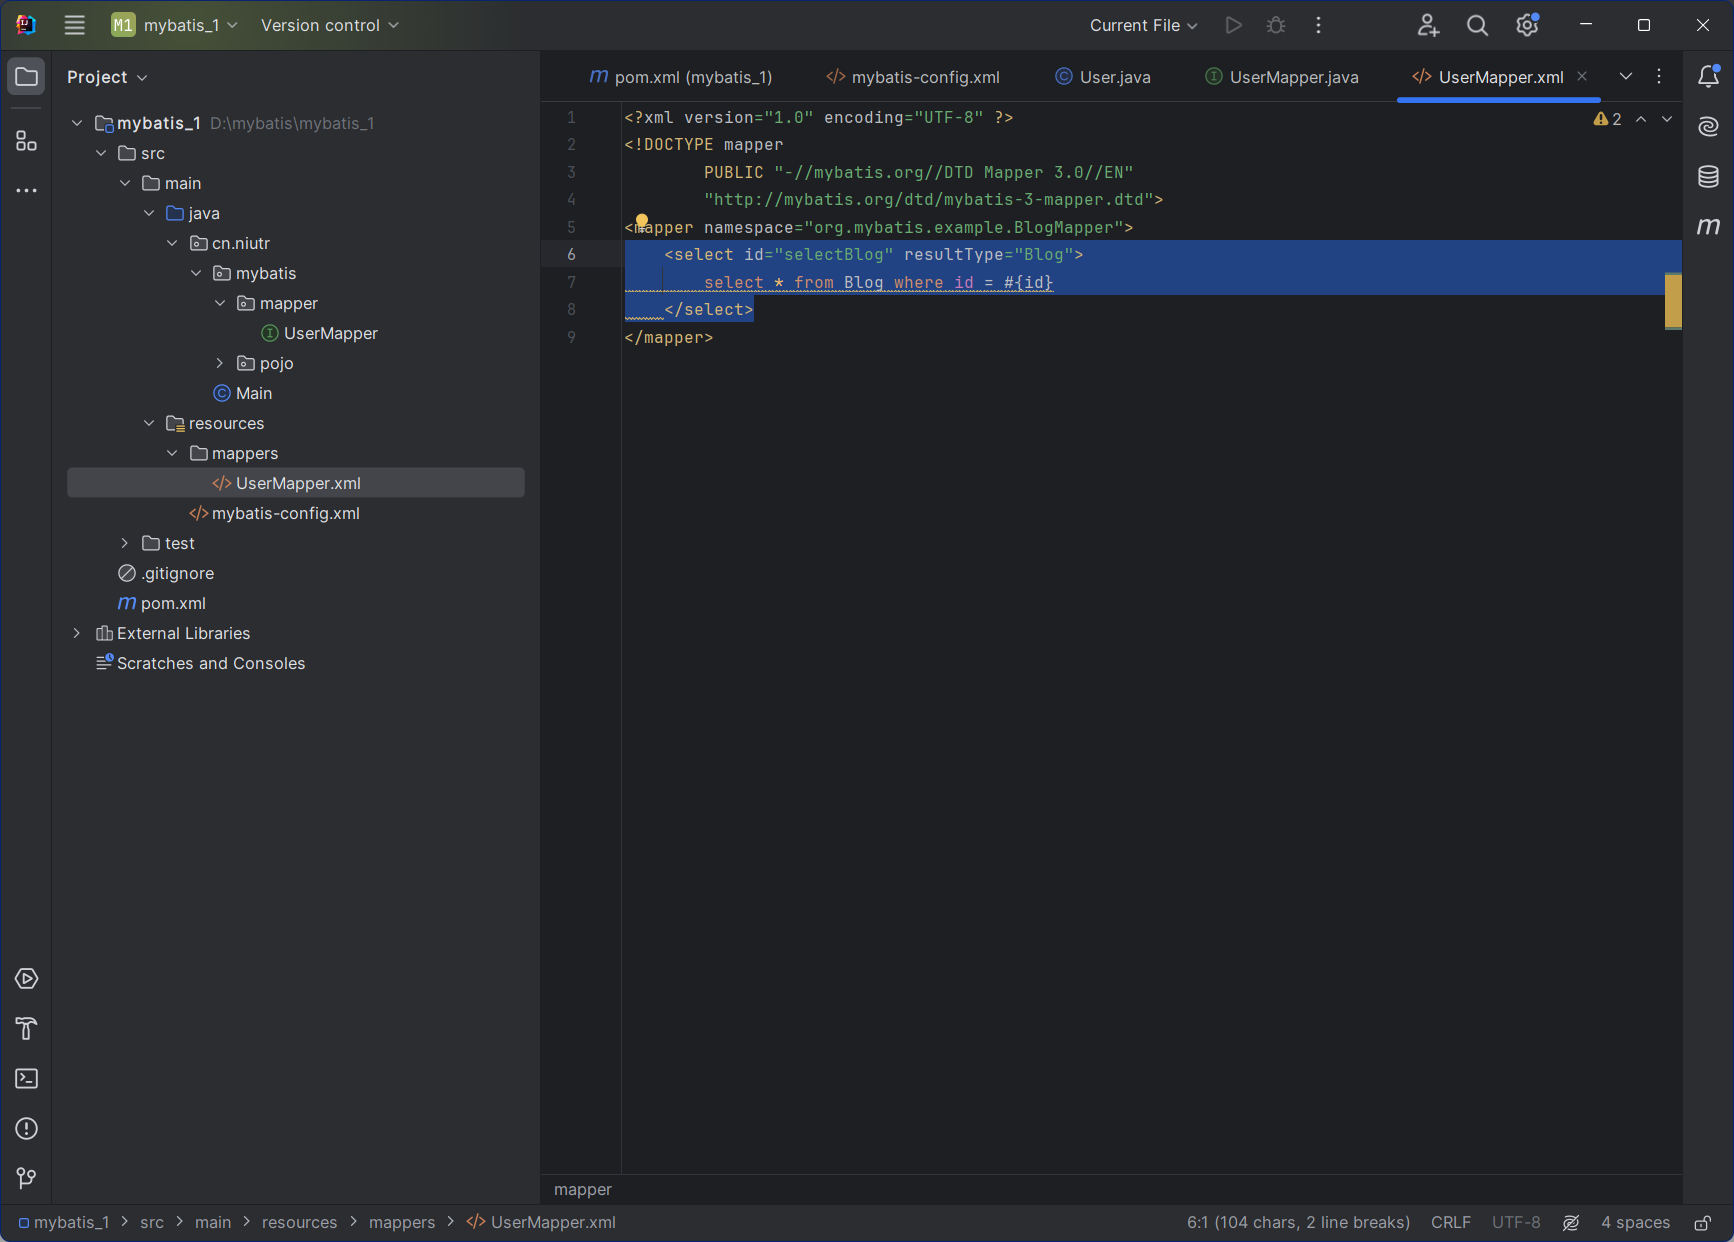The width and height of the screenshot is (1734, 1242).
Task: Switch to the UserMapper.java editor tab
Action: 1282,77
